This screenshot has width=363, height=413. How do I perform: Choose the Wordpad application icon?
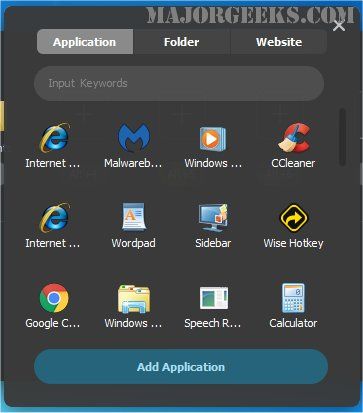coord(133,217)
